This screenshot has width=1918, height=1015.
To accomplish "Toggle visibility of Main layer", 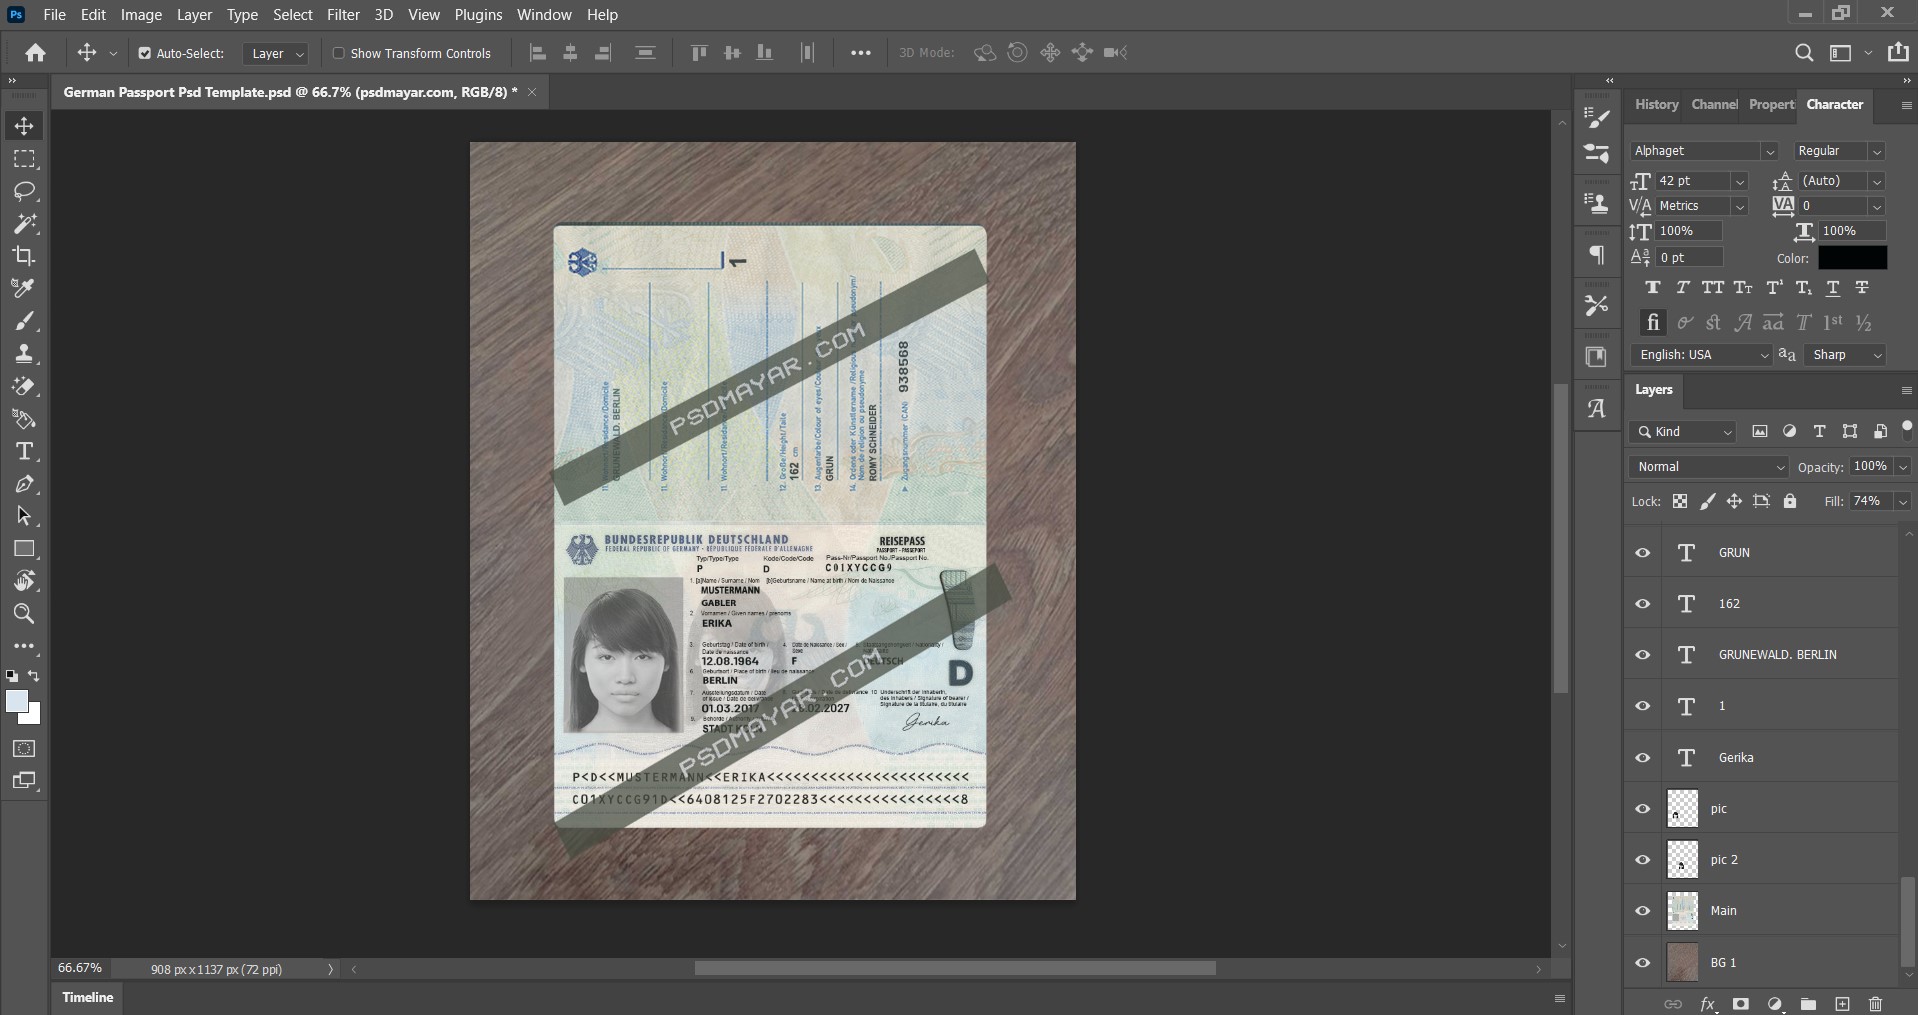I will (x=1643, y=911).
